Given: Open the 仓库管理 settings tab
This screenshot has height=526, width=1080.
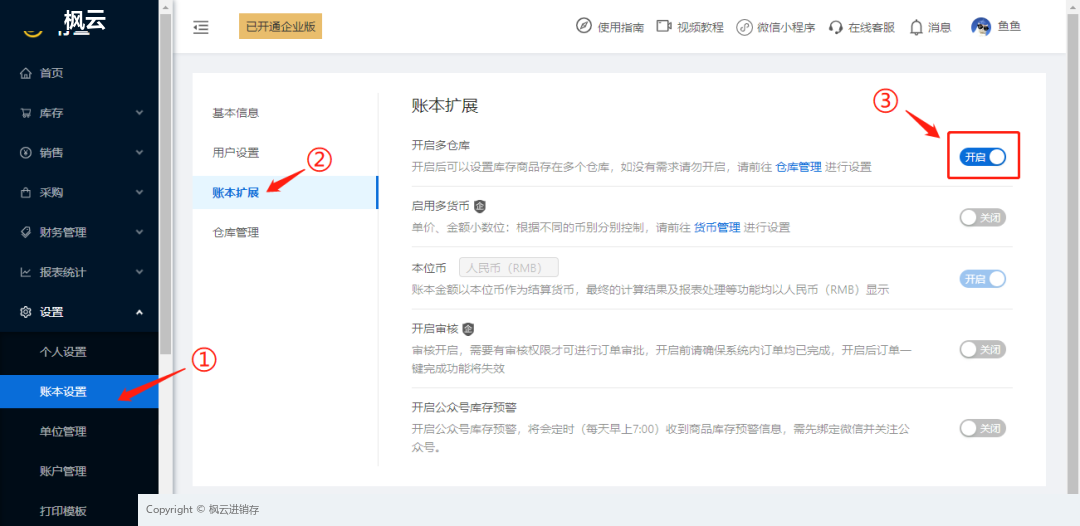Looking at the screenshot, I should (x=285, y=233).
